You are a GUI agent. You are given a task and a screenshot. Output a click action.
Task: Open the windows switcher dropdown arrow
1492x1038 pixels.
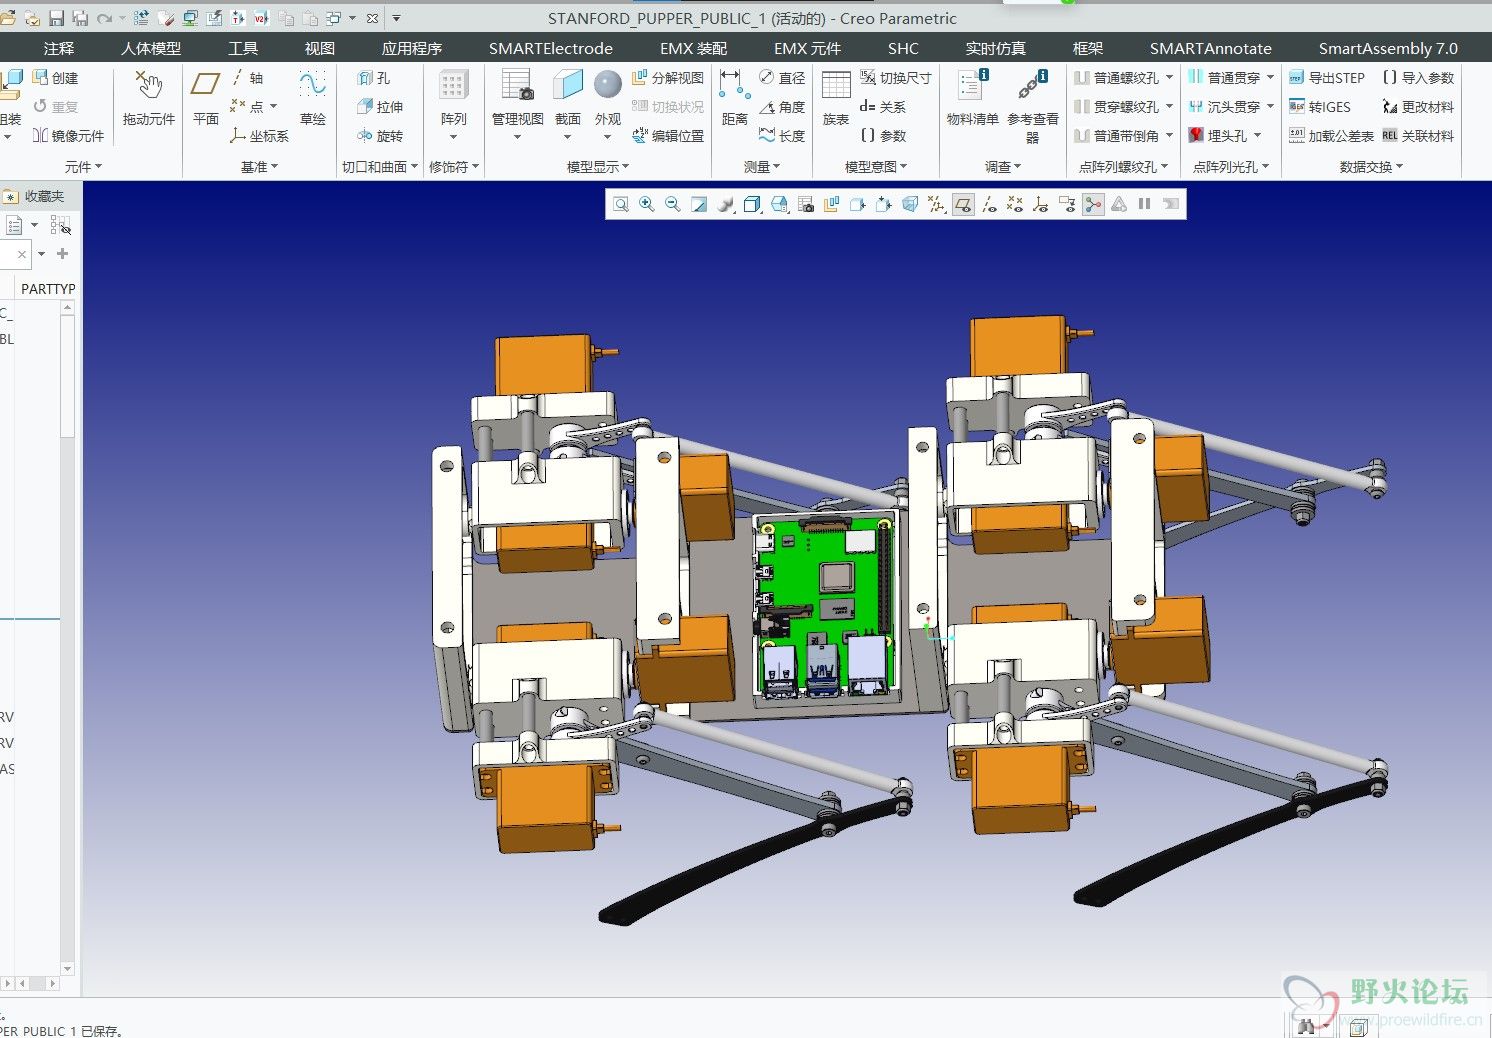click(x=352, y=18)
